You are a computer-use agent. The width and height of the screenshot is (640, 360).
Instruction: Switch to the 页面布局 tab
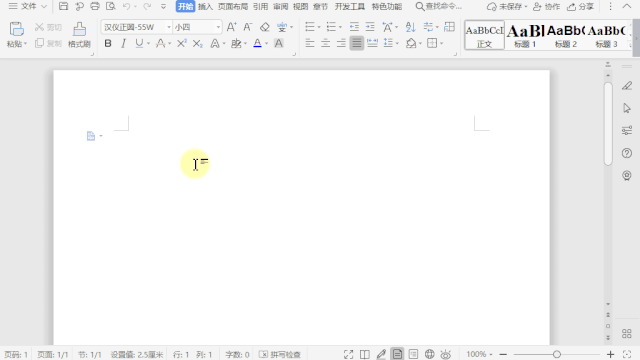point(233,7)
